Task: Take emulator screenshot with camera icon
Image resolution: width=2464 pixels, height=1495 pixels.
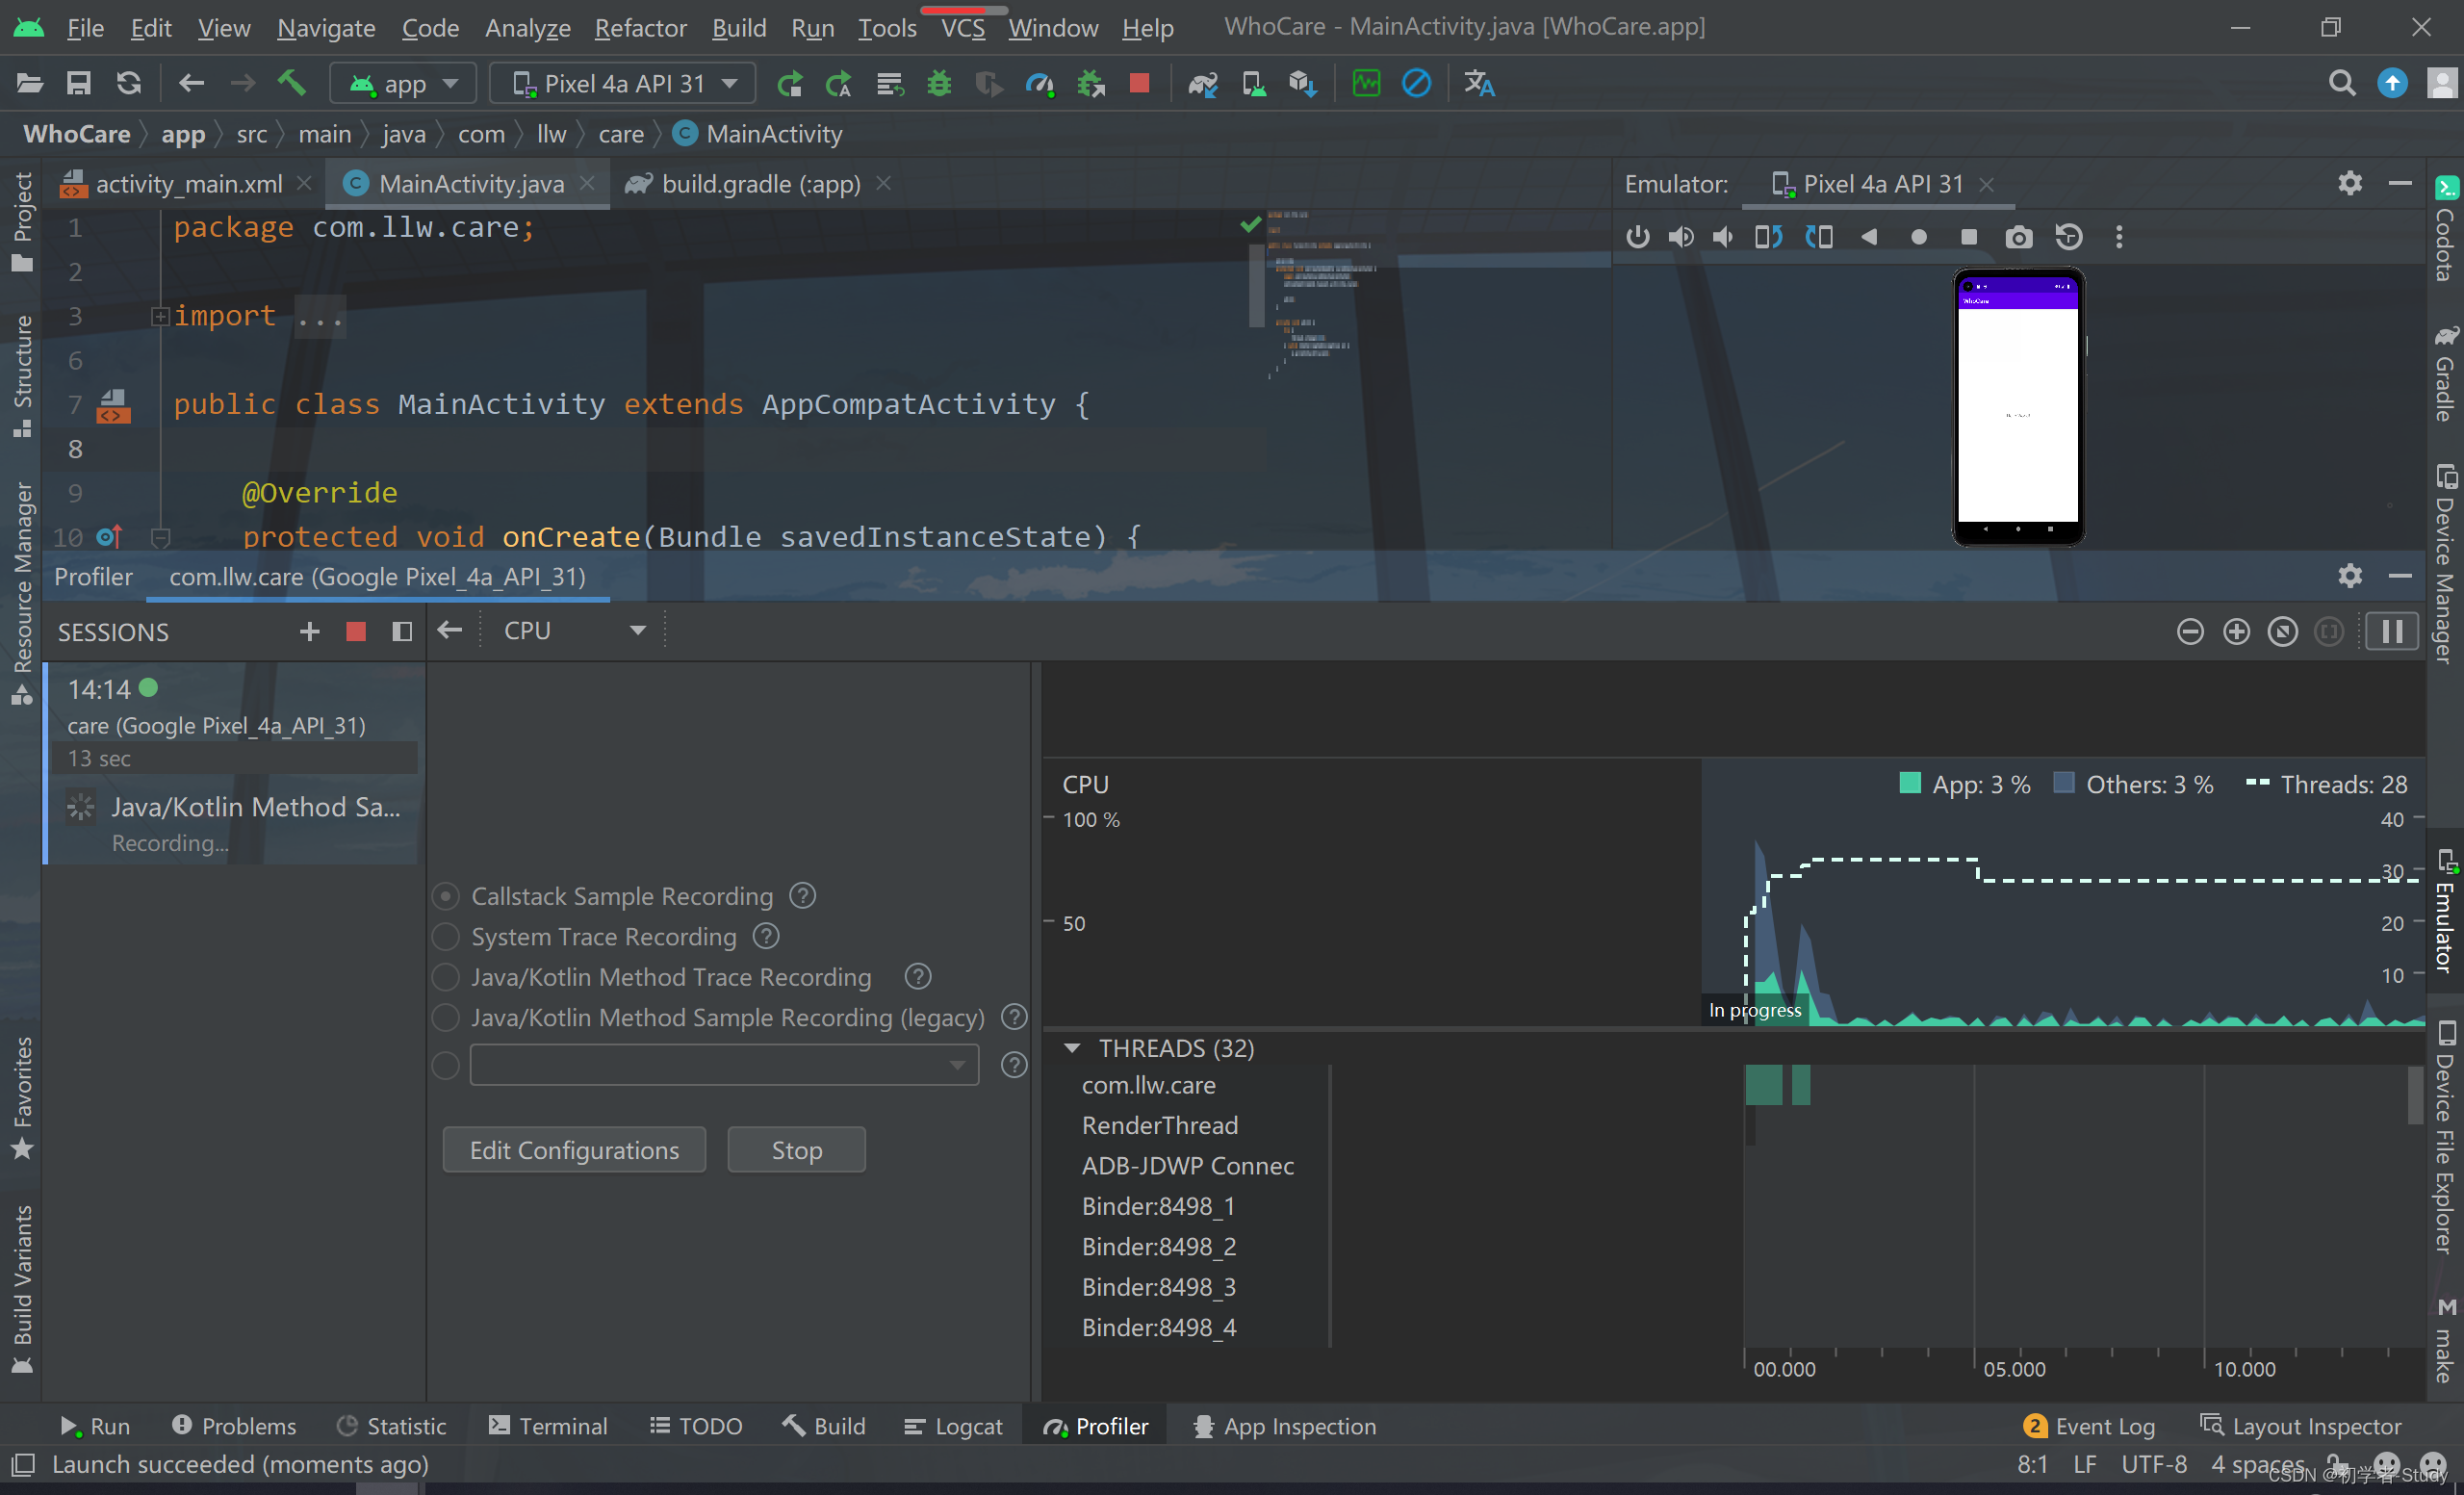Action: pos(2019,237)
